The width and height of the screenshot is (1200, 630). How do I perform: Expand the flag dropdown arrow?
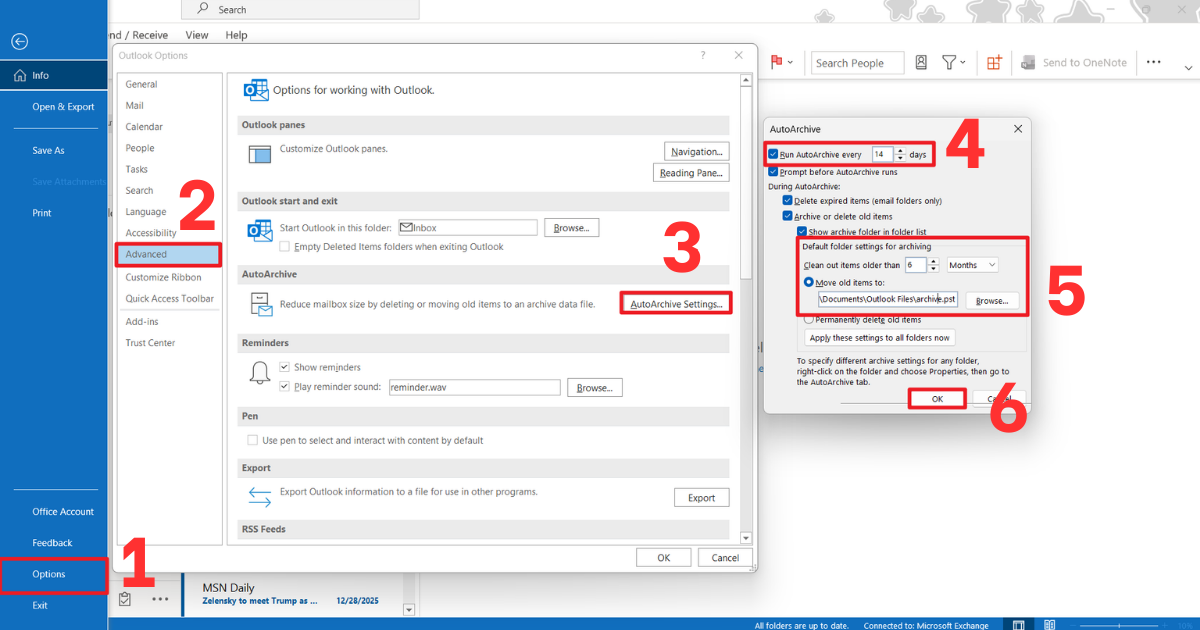coord(789,62)
